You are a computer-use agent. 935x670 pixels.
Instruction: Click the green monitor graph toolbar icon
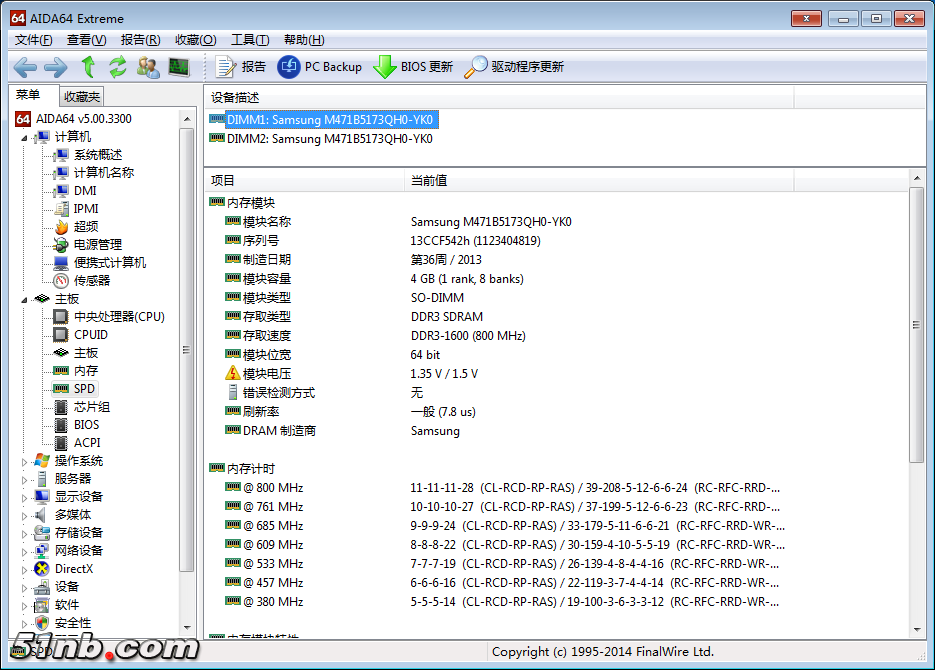[x=178, y=67]
